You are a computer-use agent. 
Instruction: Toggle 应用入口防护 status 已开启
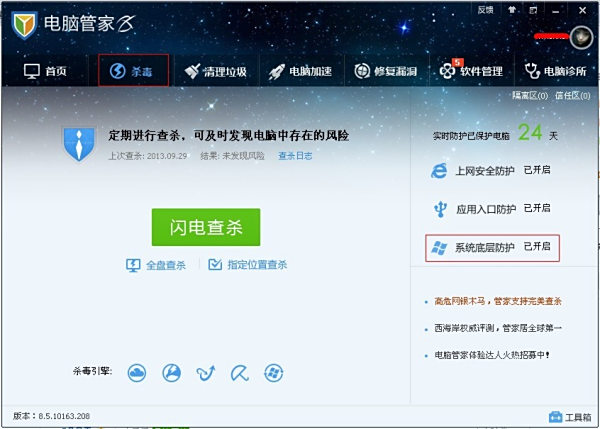click(x=537, y=209)
